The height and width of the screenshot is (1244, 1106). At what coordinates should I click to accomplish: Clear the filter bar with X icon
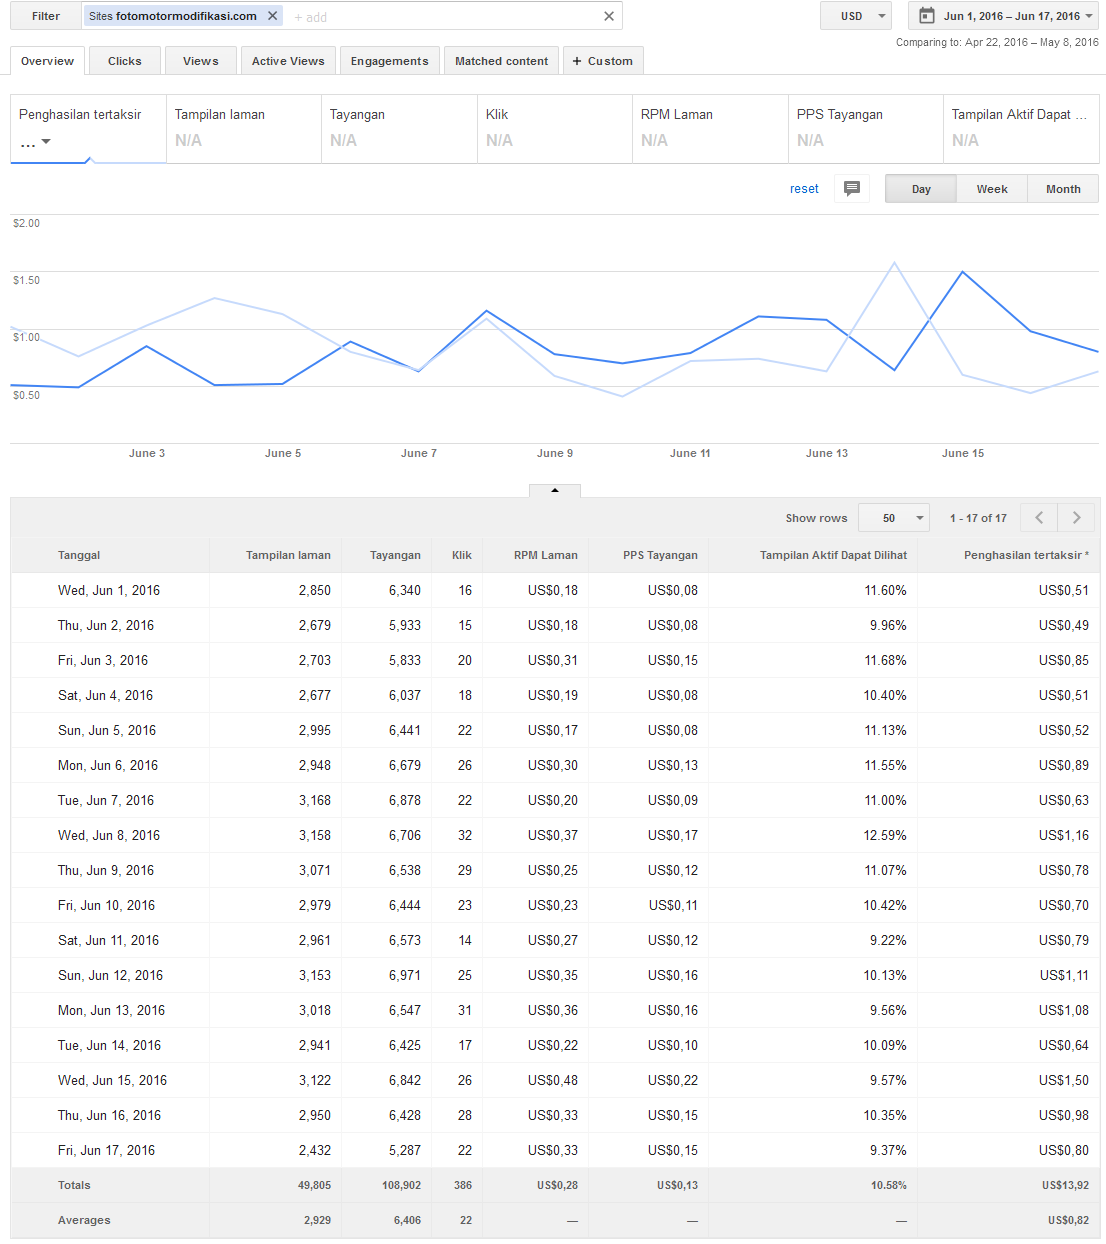click(x=609, y=16)
